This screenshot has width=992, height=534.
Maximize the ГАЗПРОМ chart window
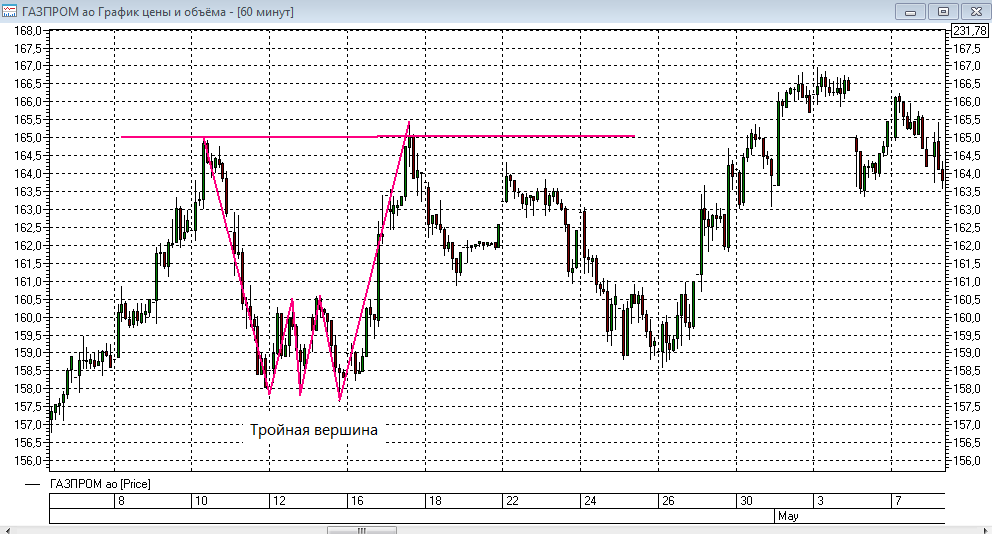point(943,11)
